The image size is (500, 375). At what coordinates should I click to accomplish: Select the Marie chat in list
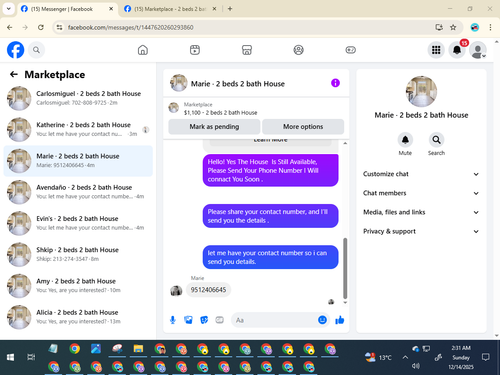point(78,161)
